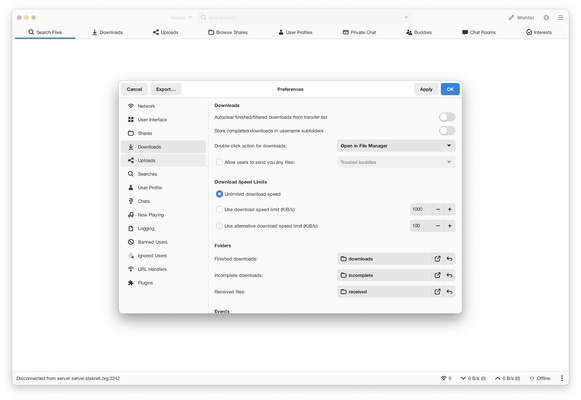Check Allow users to send you files
This screenshot has height=400, width=581.
219,162
